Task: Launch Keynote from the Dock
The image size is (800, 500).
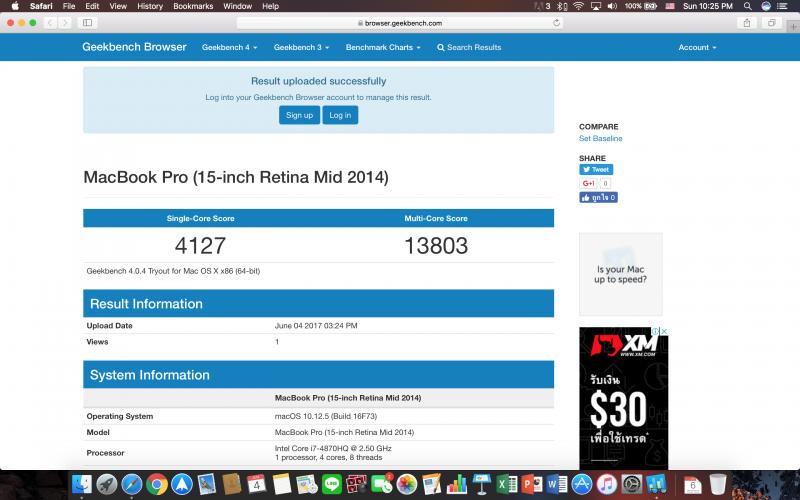Action: pos(482,484)
